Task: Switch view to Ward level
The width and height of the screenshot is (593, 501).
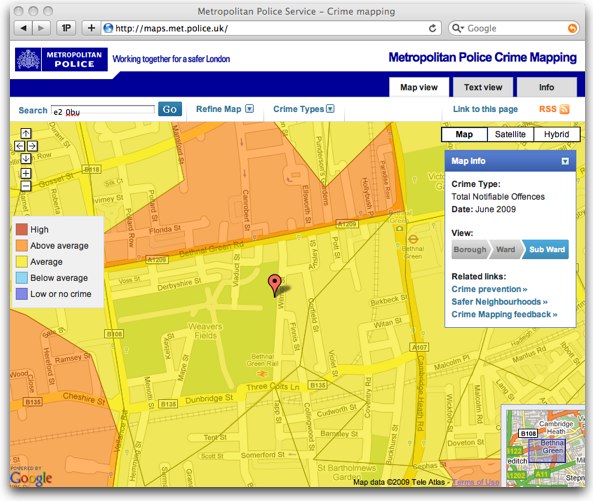Action: point(506,250)
